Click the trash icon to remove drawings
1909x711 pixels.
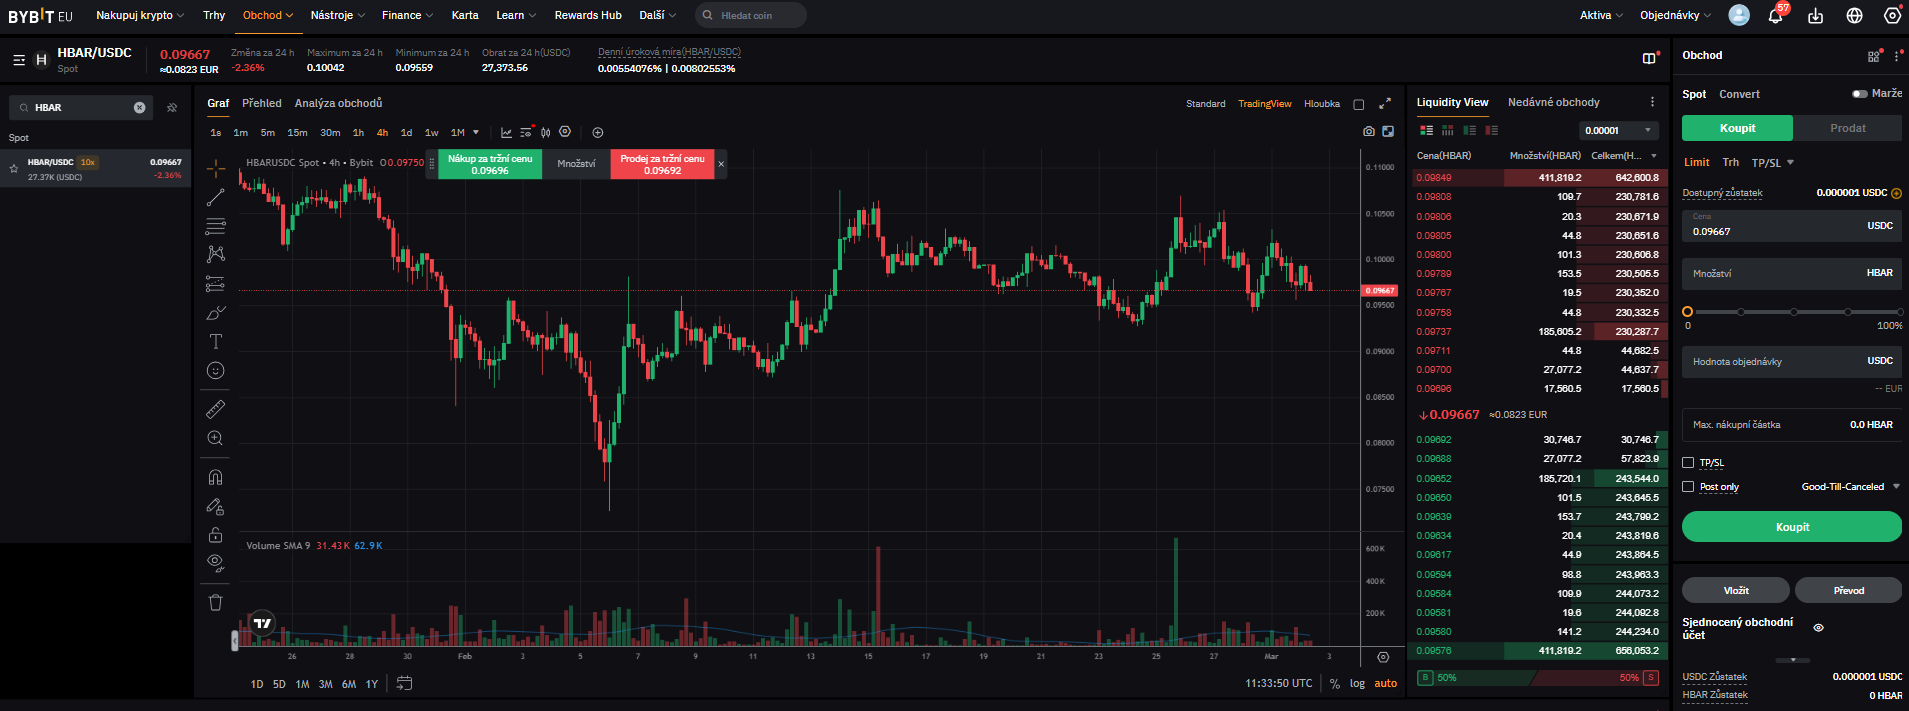point(215,602)
